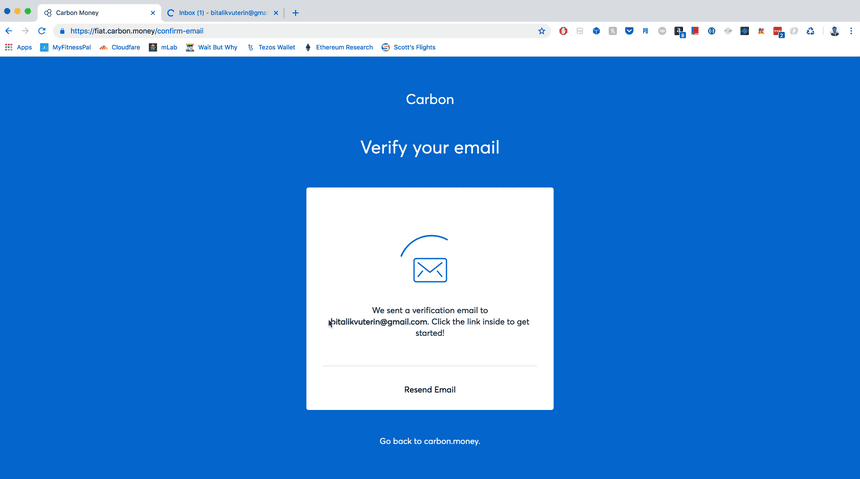Reload the page with the refresh icon
The image size is (860, 479).
42,31
